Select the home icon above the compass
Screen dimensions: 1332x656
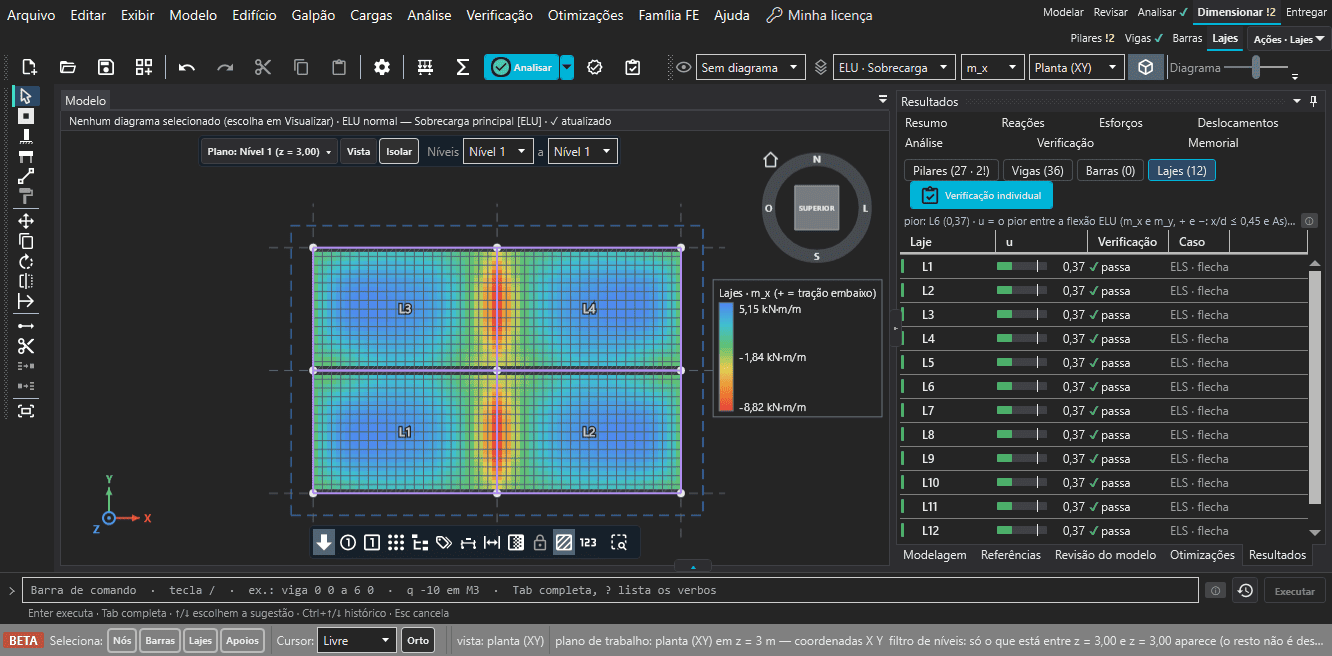[x=770, y=160]
